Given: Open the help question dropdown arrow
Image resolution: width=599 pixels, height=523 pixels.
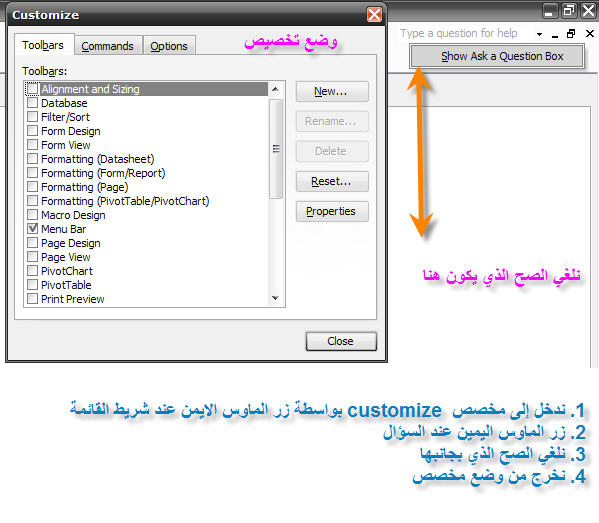Looking at the screenshot, I should point(539,34).
